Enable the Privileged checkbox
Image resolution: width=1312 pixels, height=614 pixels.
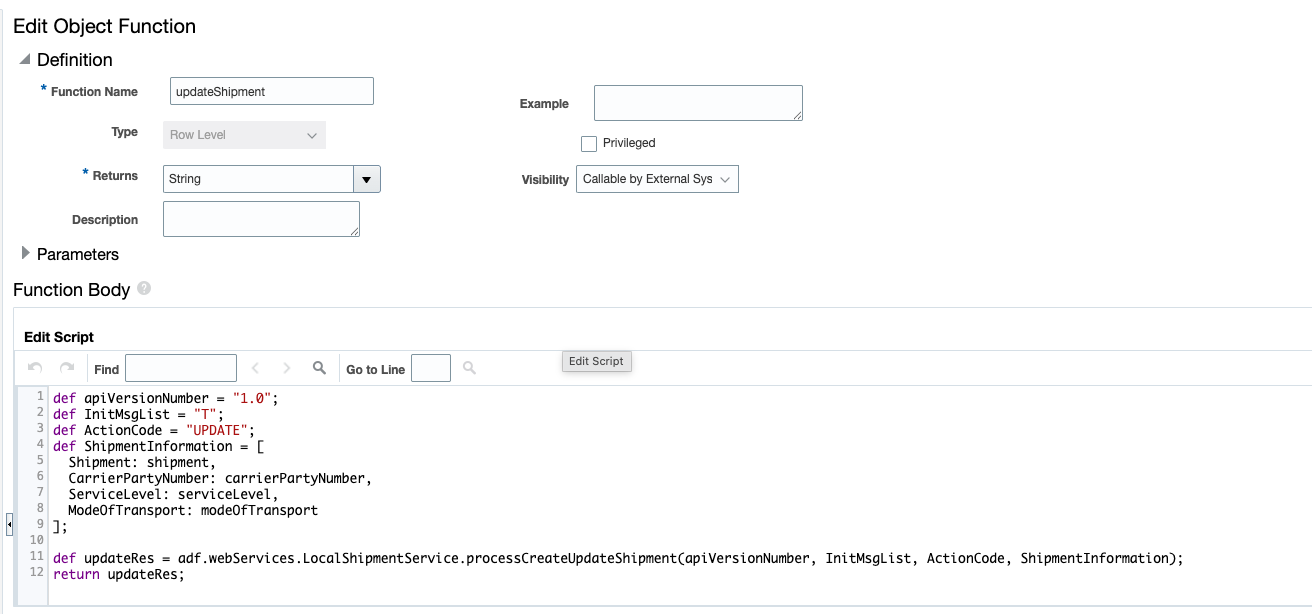589,143
